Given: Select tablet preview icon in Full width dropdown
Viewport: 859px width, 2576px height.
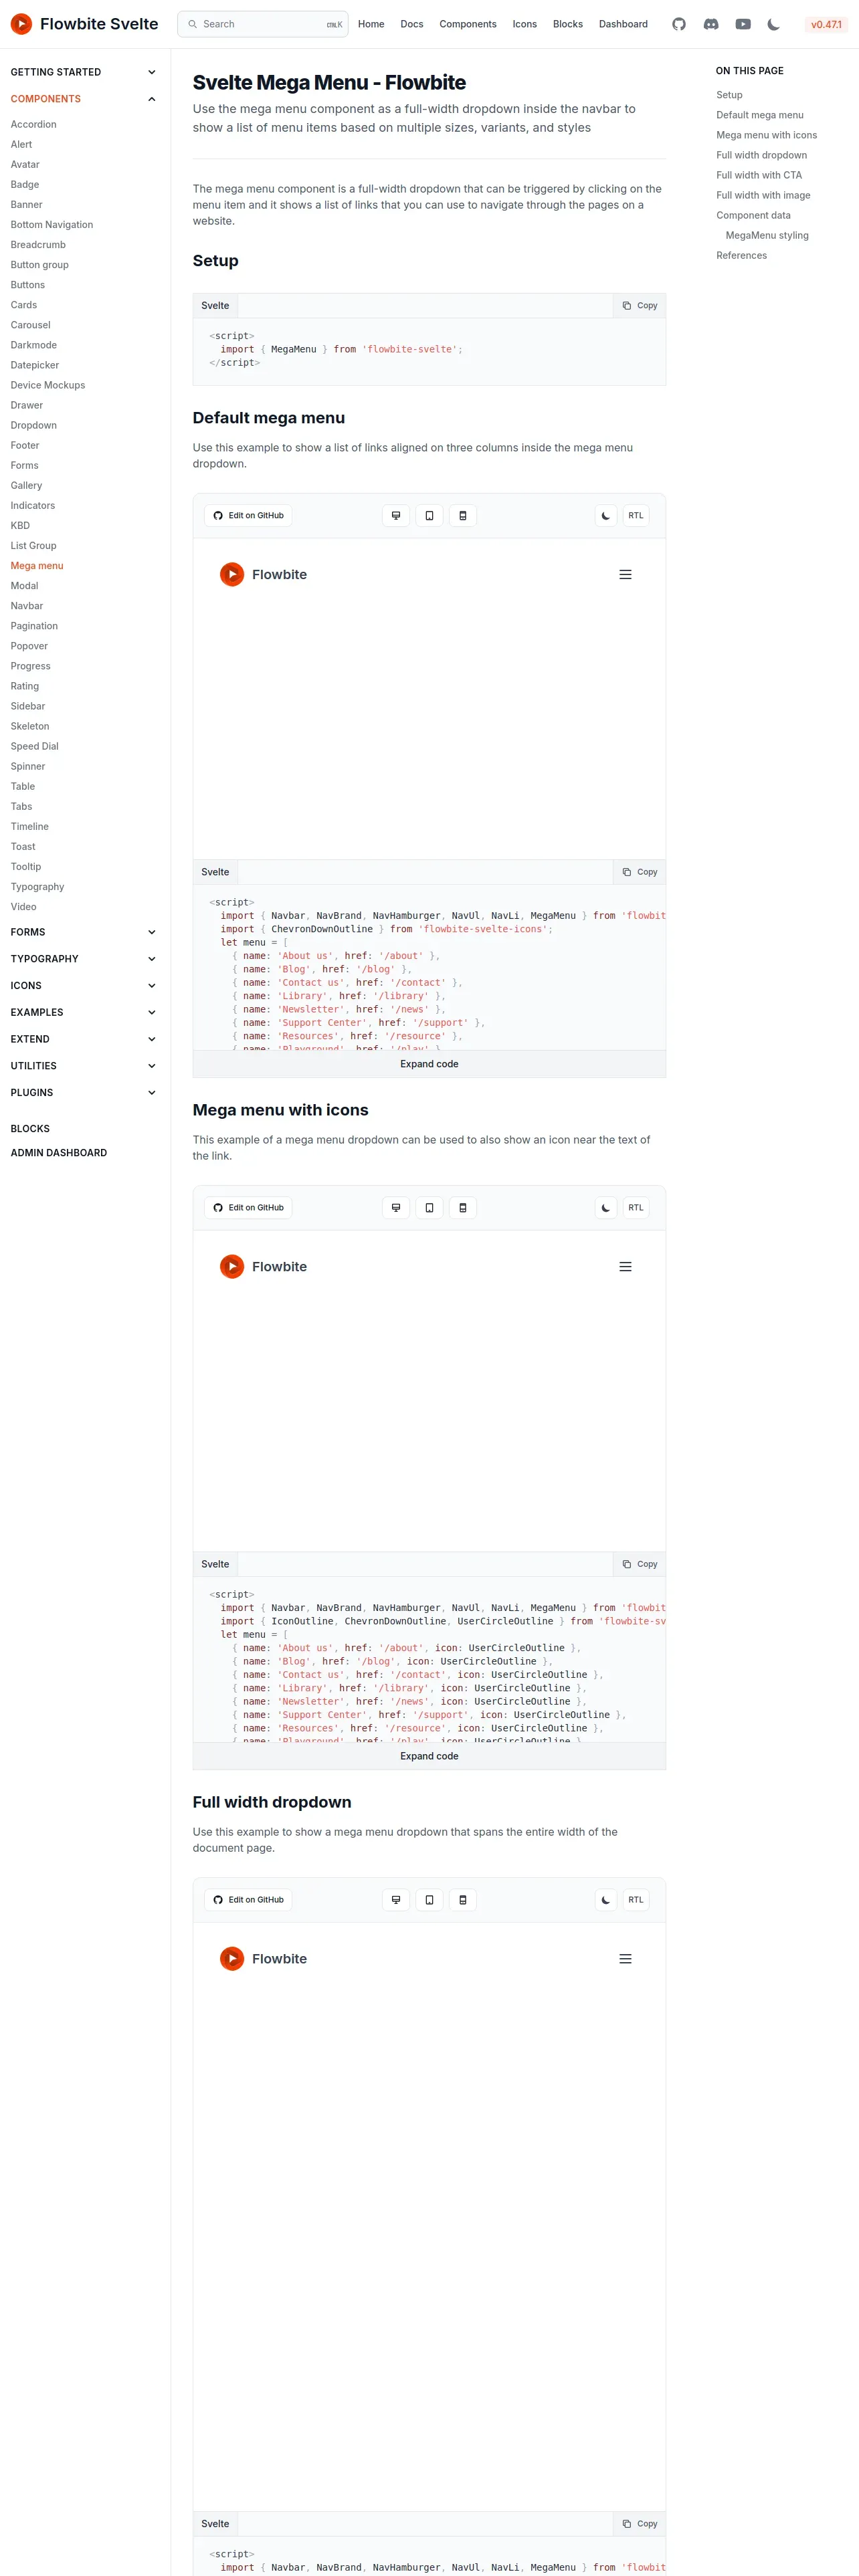Looking at the screenshot, I should [x=429, y=1900].
